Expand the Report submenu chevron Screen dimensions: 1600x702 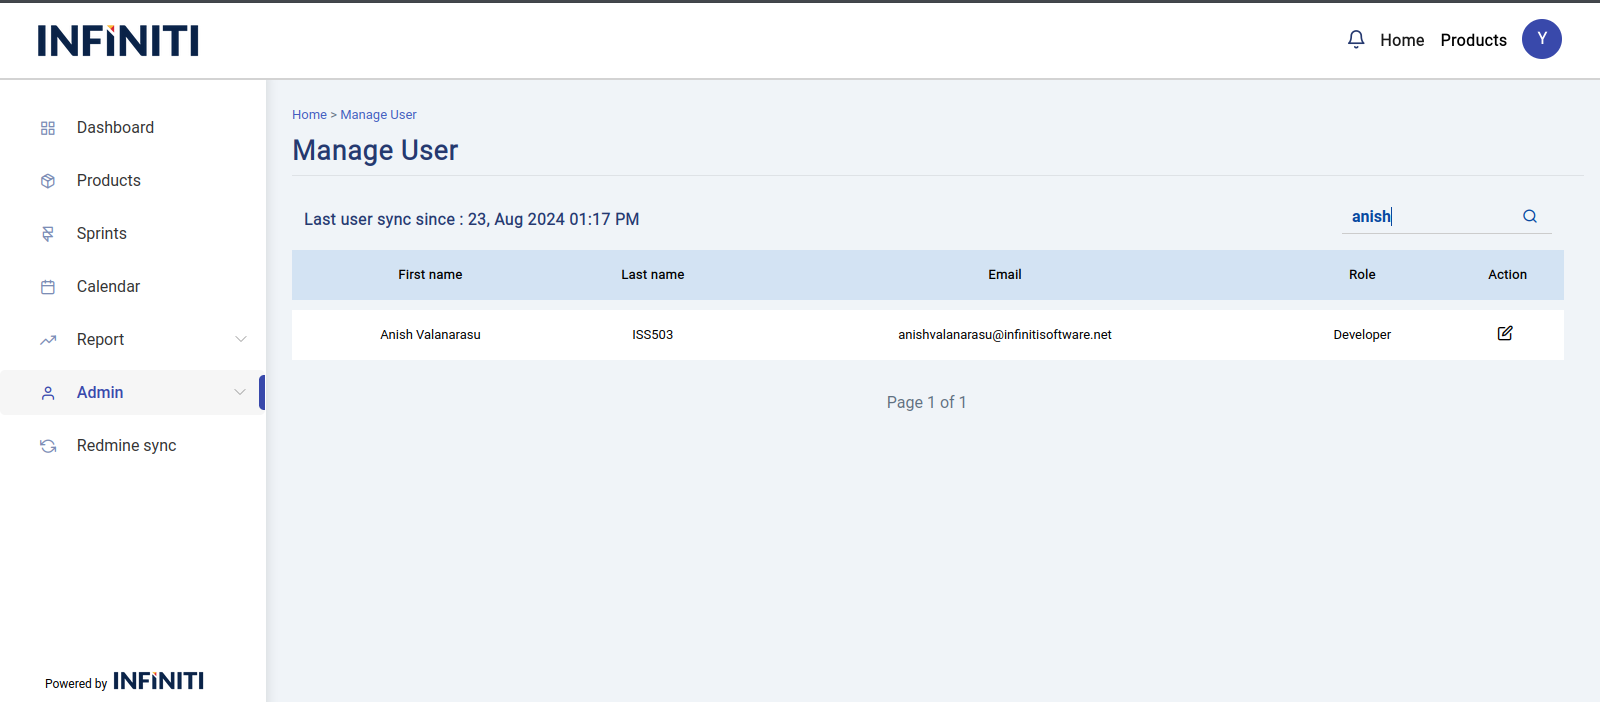pos(240,340)
